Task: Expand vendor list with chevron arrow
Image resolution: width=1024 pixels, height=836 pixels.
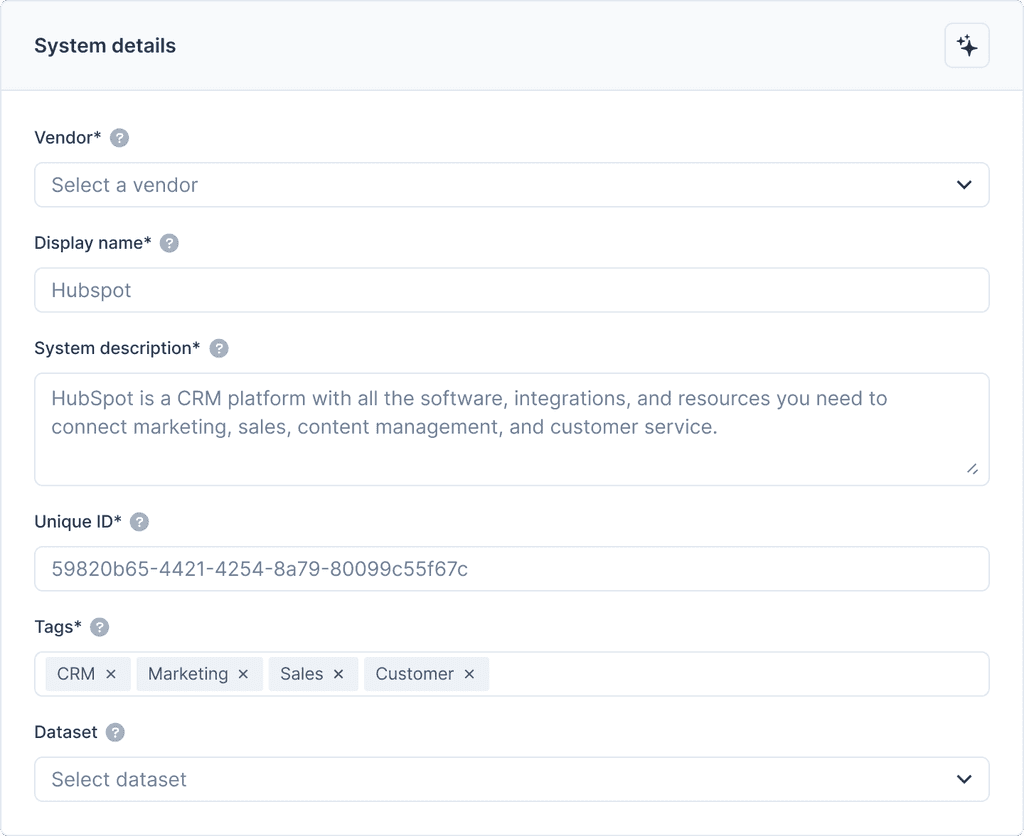Action: pyautogui.click(x=964, y=185)
